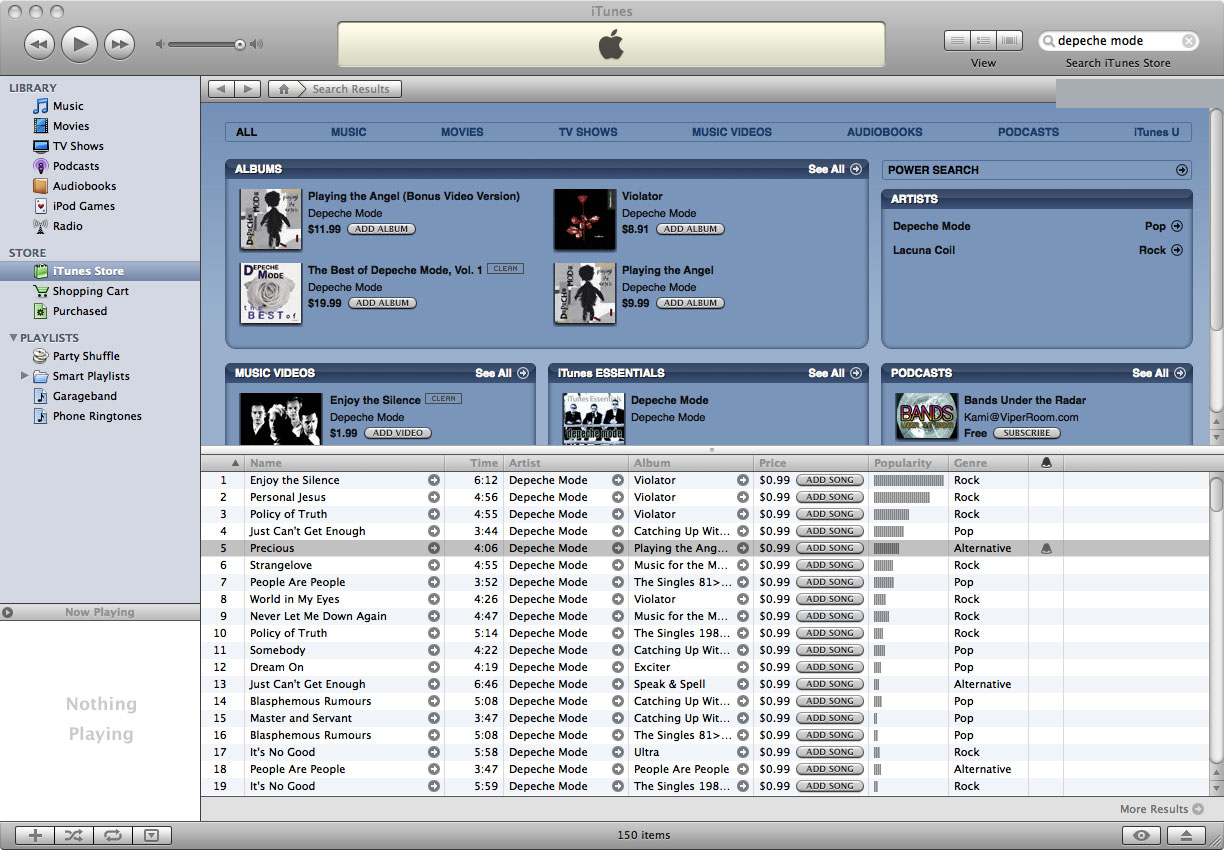Clear the search field text
Viewport: 1224px width, 850px height.
click(x=1188, y=41)
